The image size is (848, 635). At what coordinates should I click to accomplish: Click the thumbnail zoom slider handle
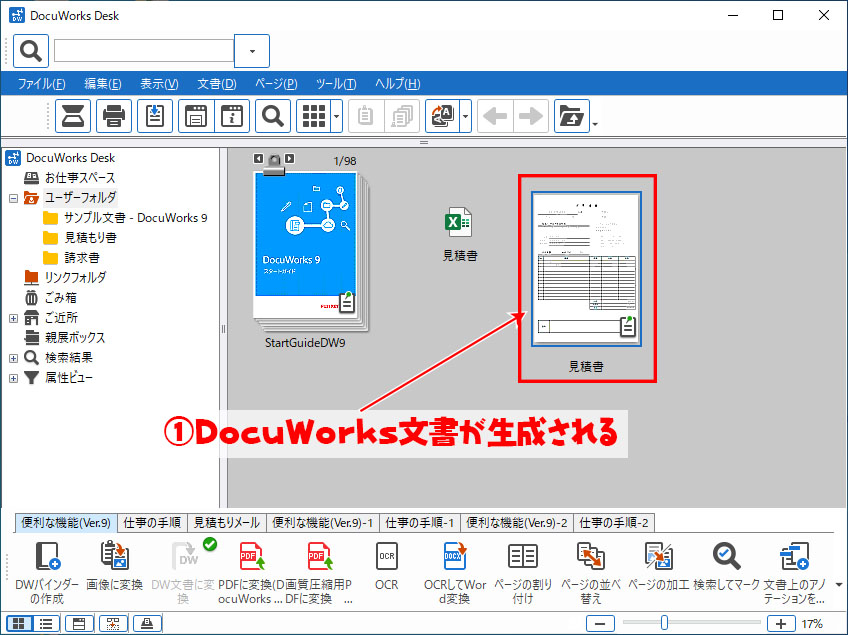pos(664,623)
